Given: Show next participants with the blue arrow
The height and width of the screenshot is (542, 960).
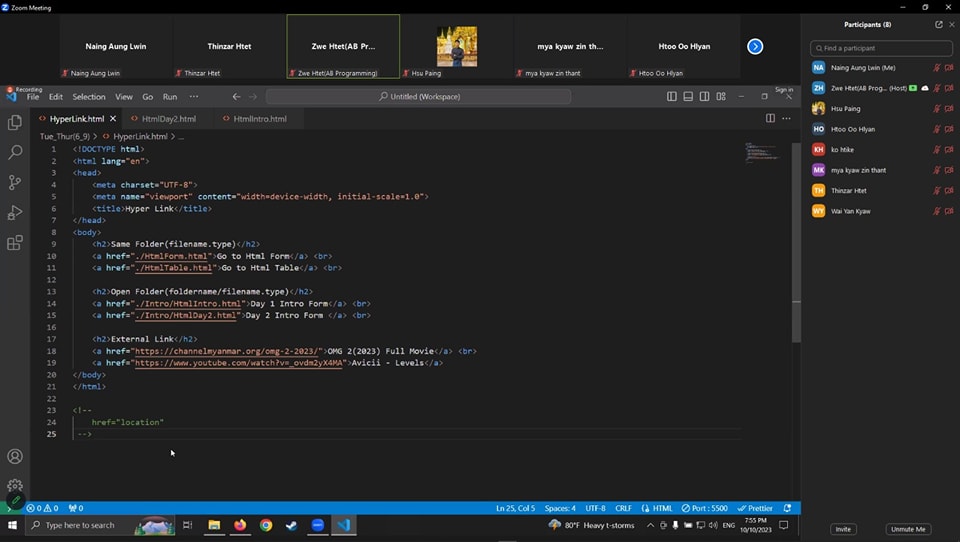Looking at the screenshot, I should (755, 47).
